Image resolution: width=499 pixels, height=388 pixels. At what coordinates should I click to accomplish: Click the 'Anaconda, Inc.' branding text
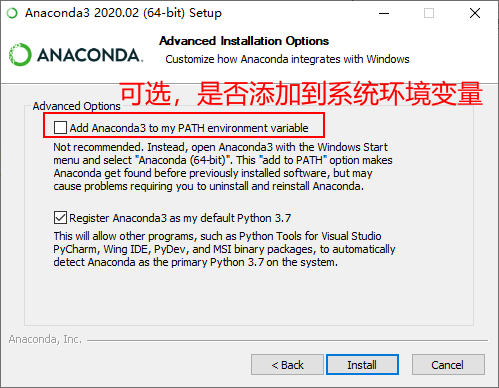(x=45, y=339)
